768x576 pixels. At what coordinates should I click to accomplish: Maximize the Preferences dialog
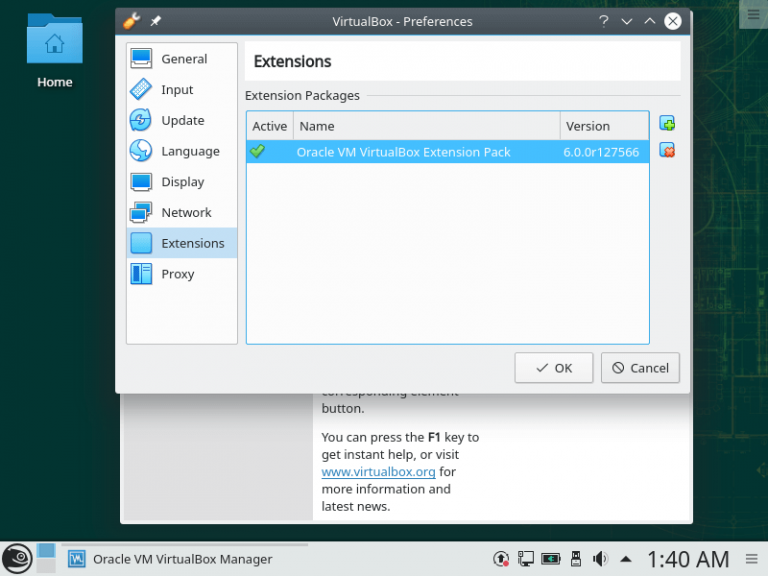click(x=649, y=21)
